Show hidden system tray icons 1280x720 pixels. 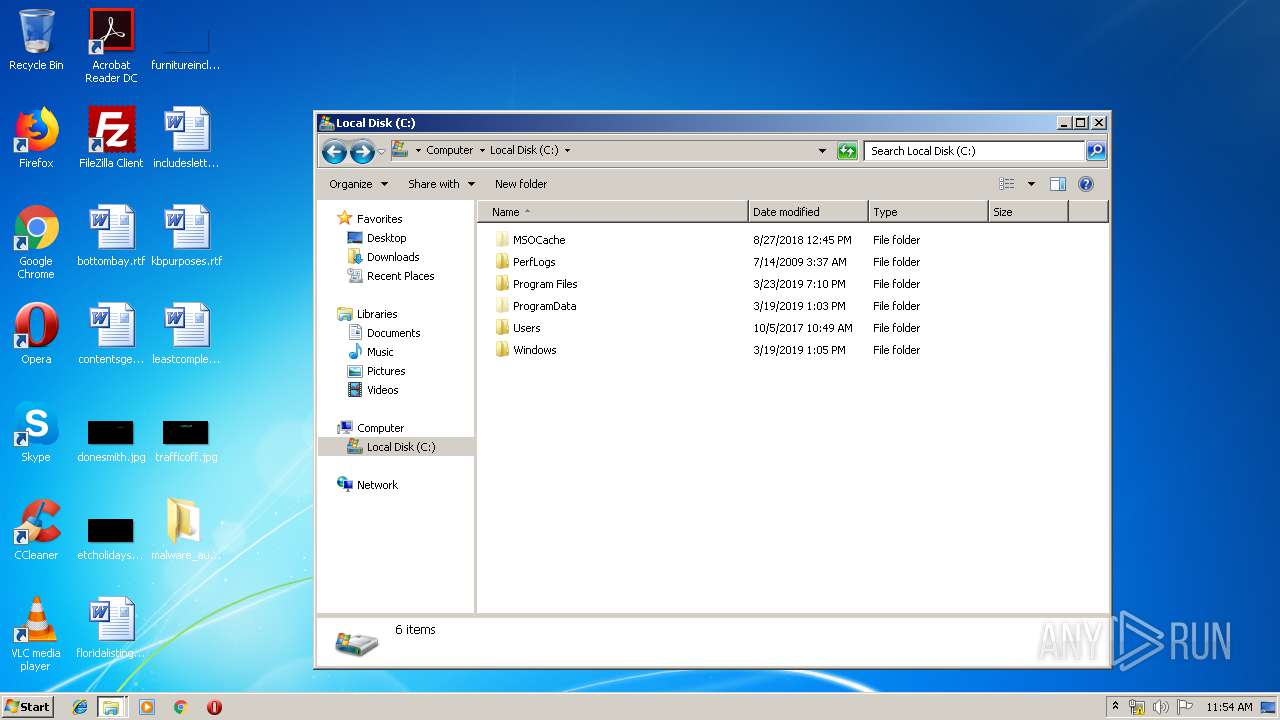(1115, 707)
